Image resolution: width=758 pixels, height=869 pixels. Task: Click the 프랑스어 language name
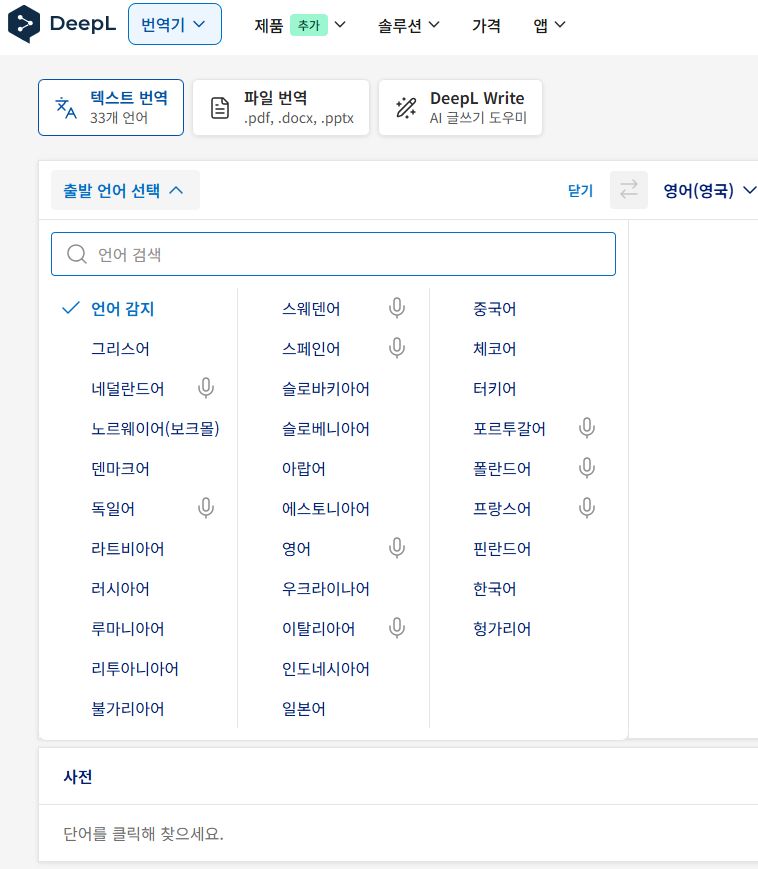coord(502,508)
